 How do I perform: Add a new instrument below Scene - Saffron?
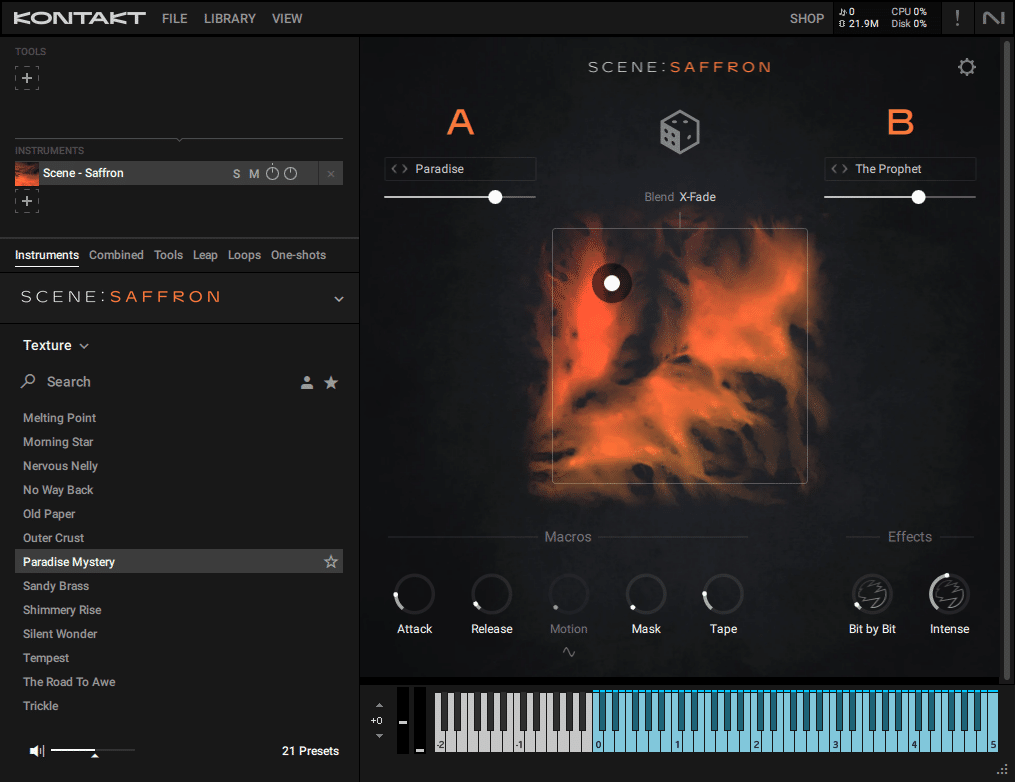click(27, 201)
